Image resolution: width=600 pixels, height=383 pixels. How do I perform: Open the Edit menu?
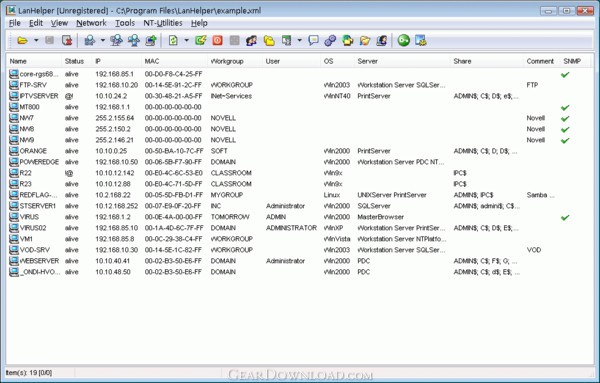coord(36,23)
